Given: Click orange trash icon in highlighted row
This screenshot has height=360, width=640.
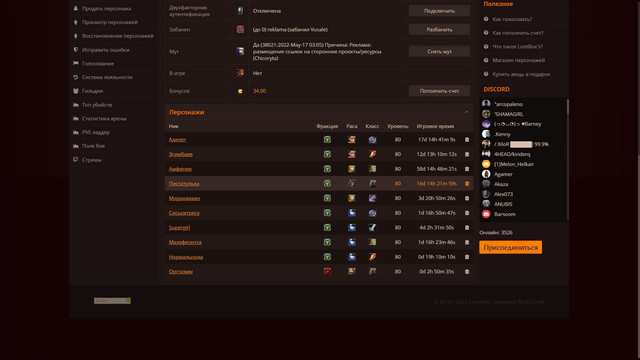Looking at the screenshot, I should (467, 184).
